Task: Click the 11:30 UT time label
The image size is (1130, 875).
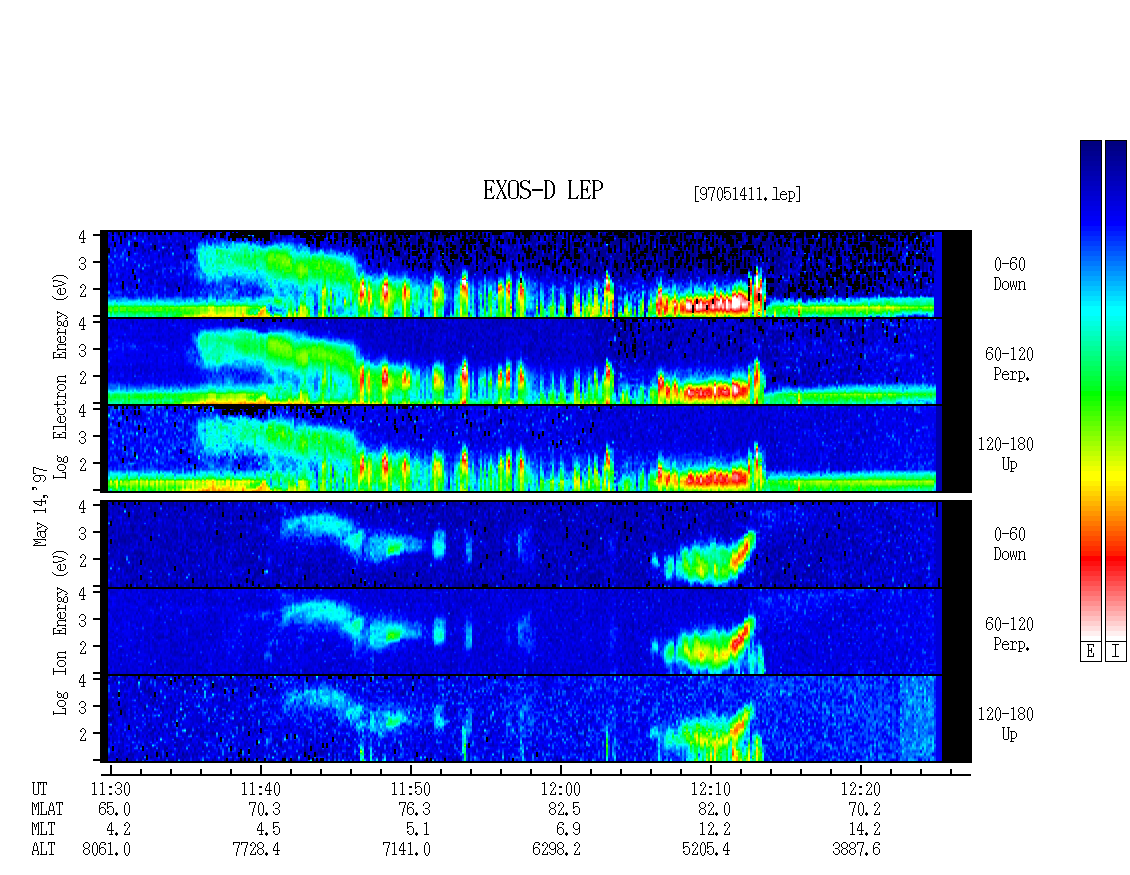Action: click(110, 789)
